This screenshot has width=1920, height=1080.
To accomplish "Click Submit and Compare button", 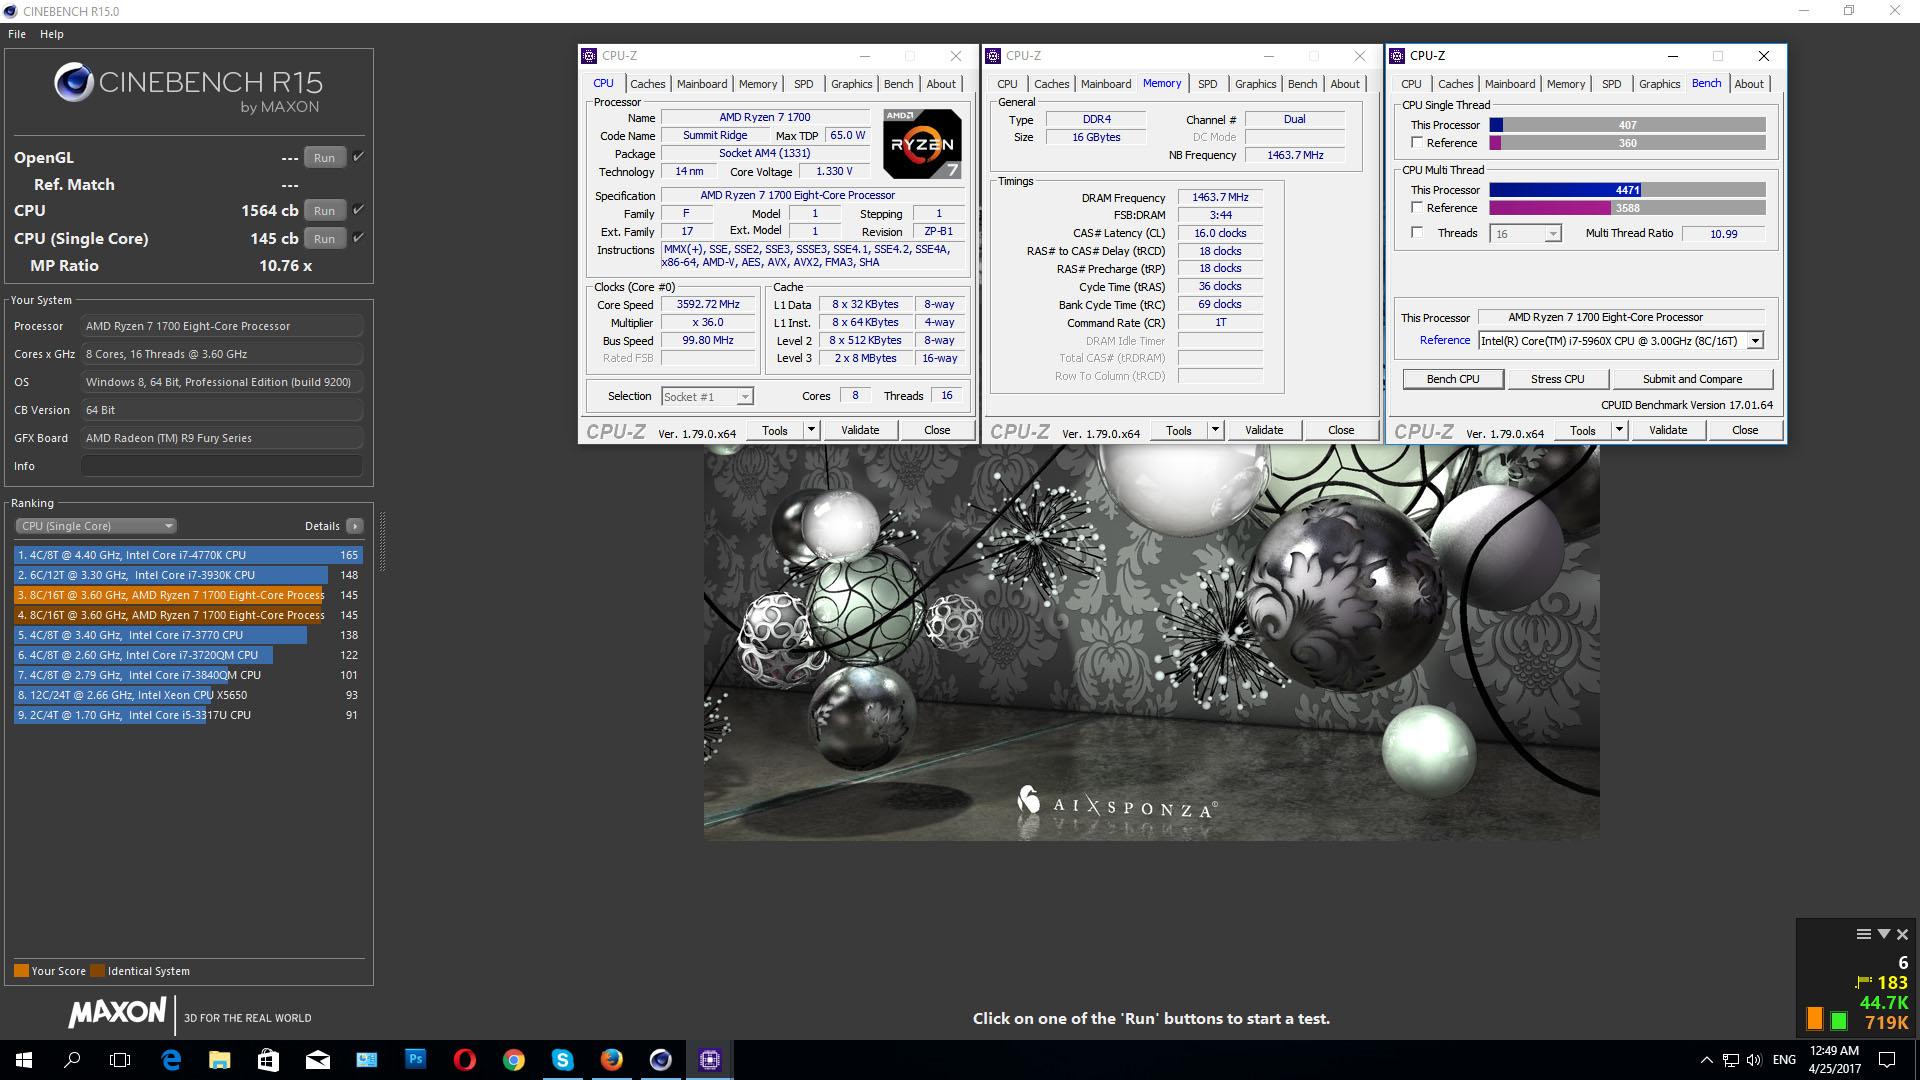I will point(1692,379).
